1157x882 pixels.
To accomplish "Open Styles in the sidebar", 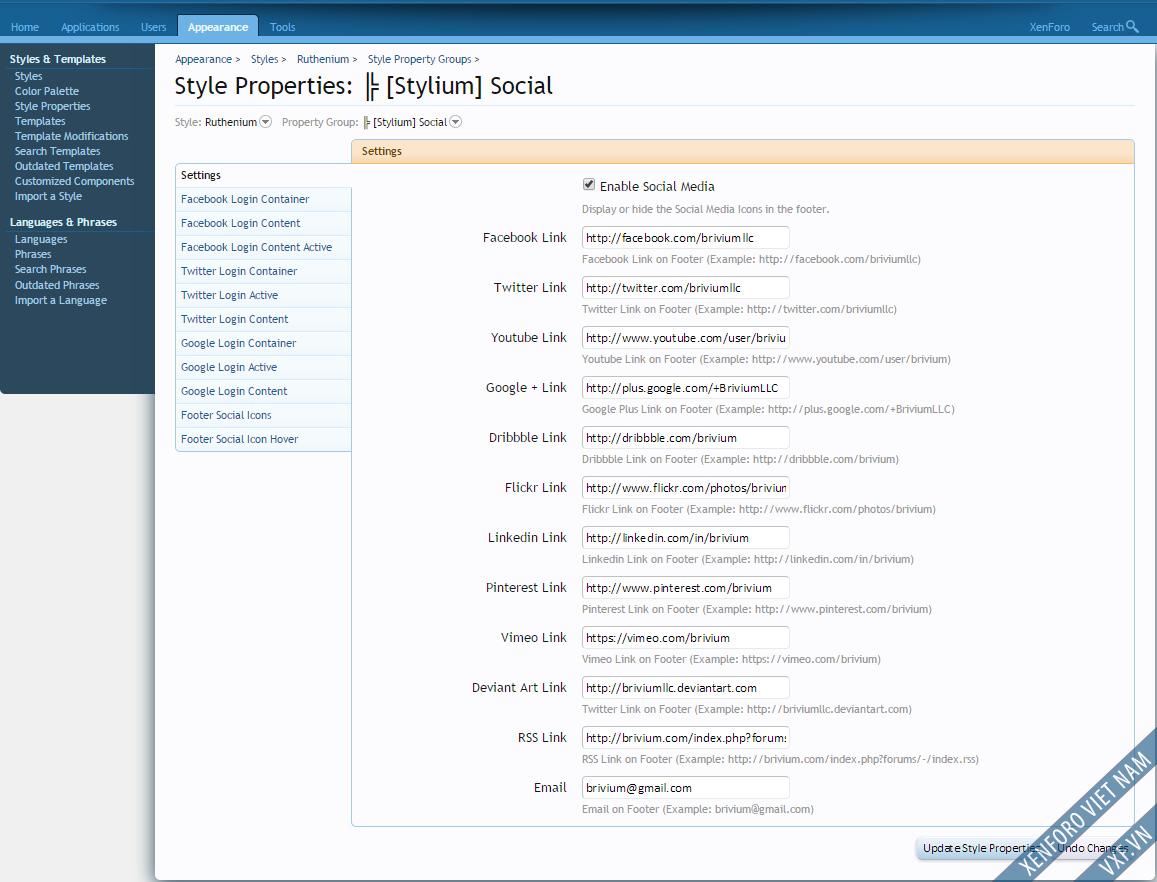I will [29, 76].
